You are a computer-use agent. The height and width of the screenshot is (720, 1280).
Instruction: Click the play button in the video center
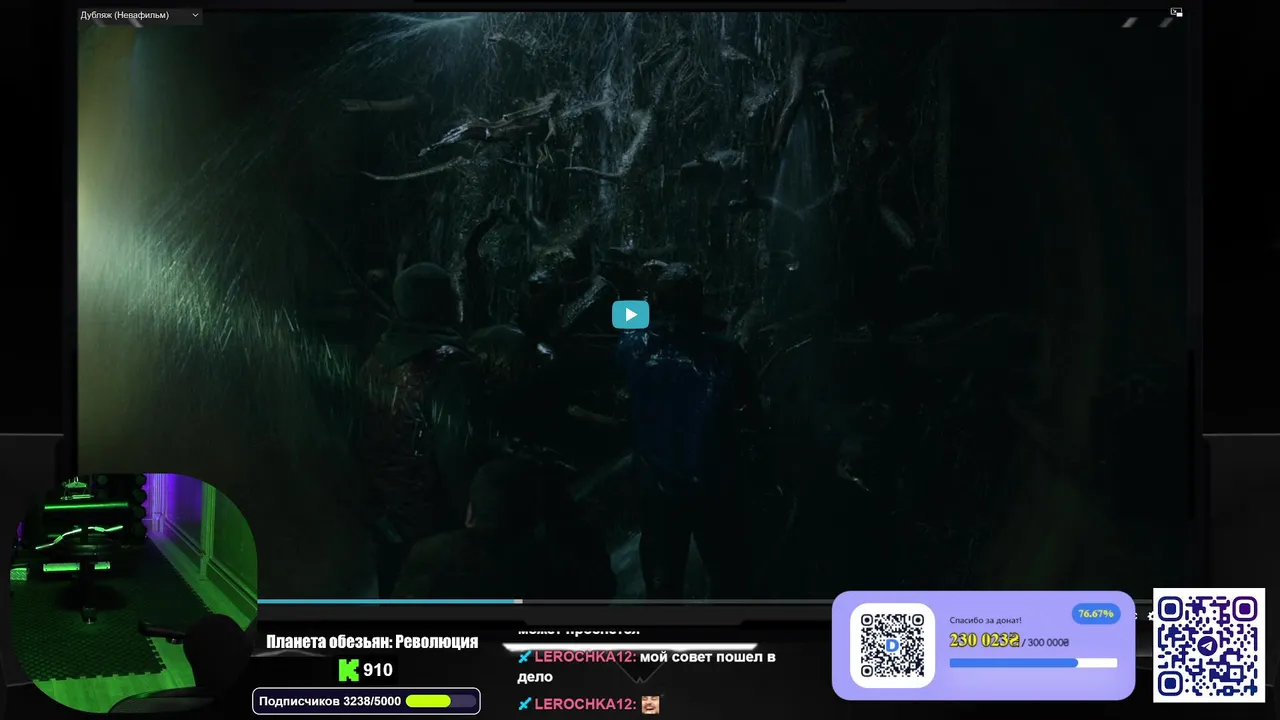point(630,315)
